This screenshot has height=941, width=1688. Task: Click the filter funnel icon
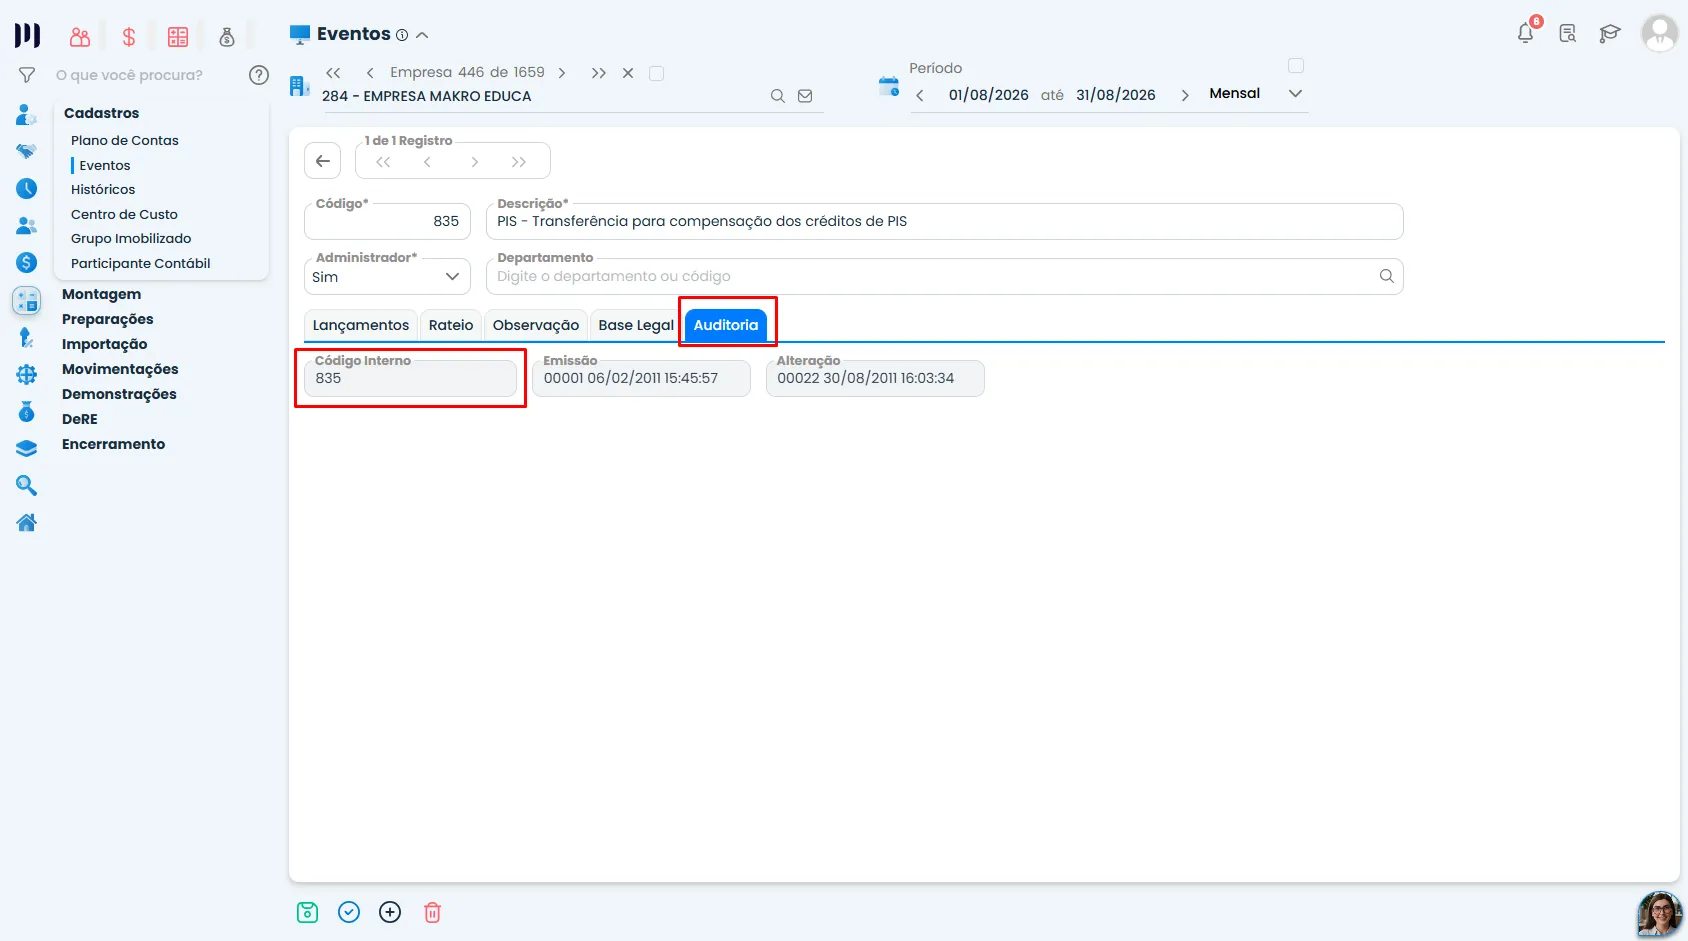click(27, 75)
